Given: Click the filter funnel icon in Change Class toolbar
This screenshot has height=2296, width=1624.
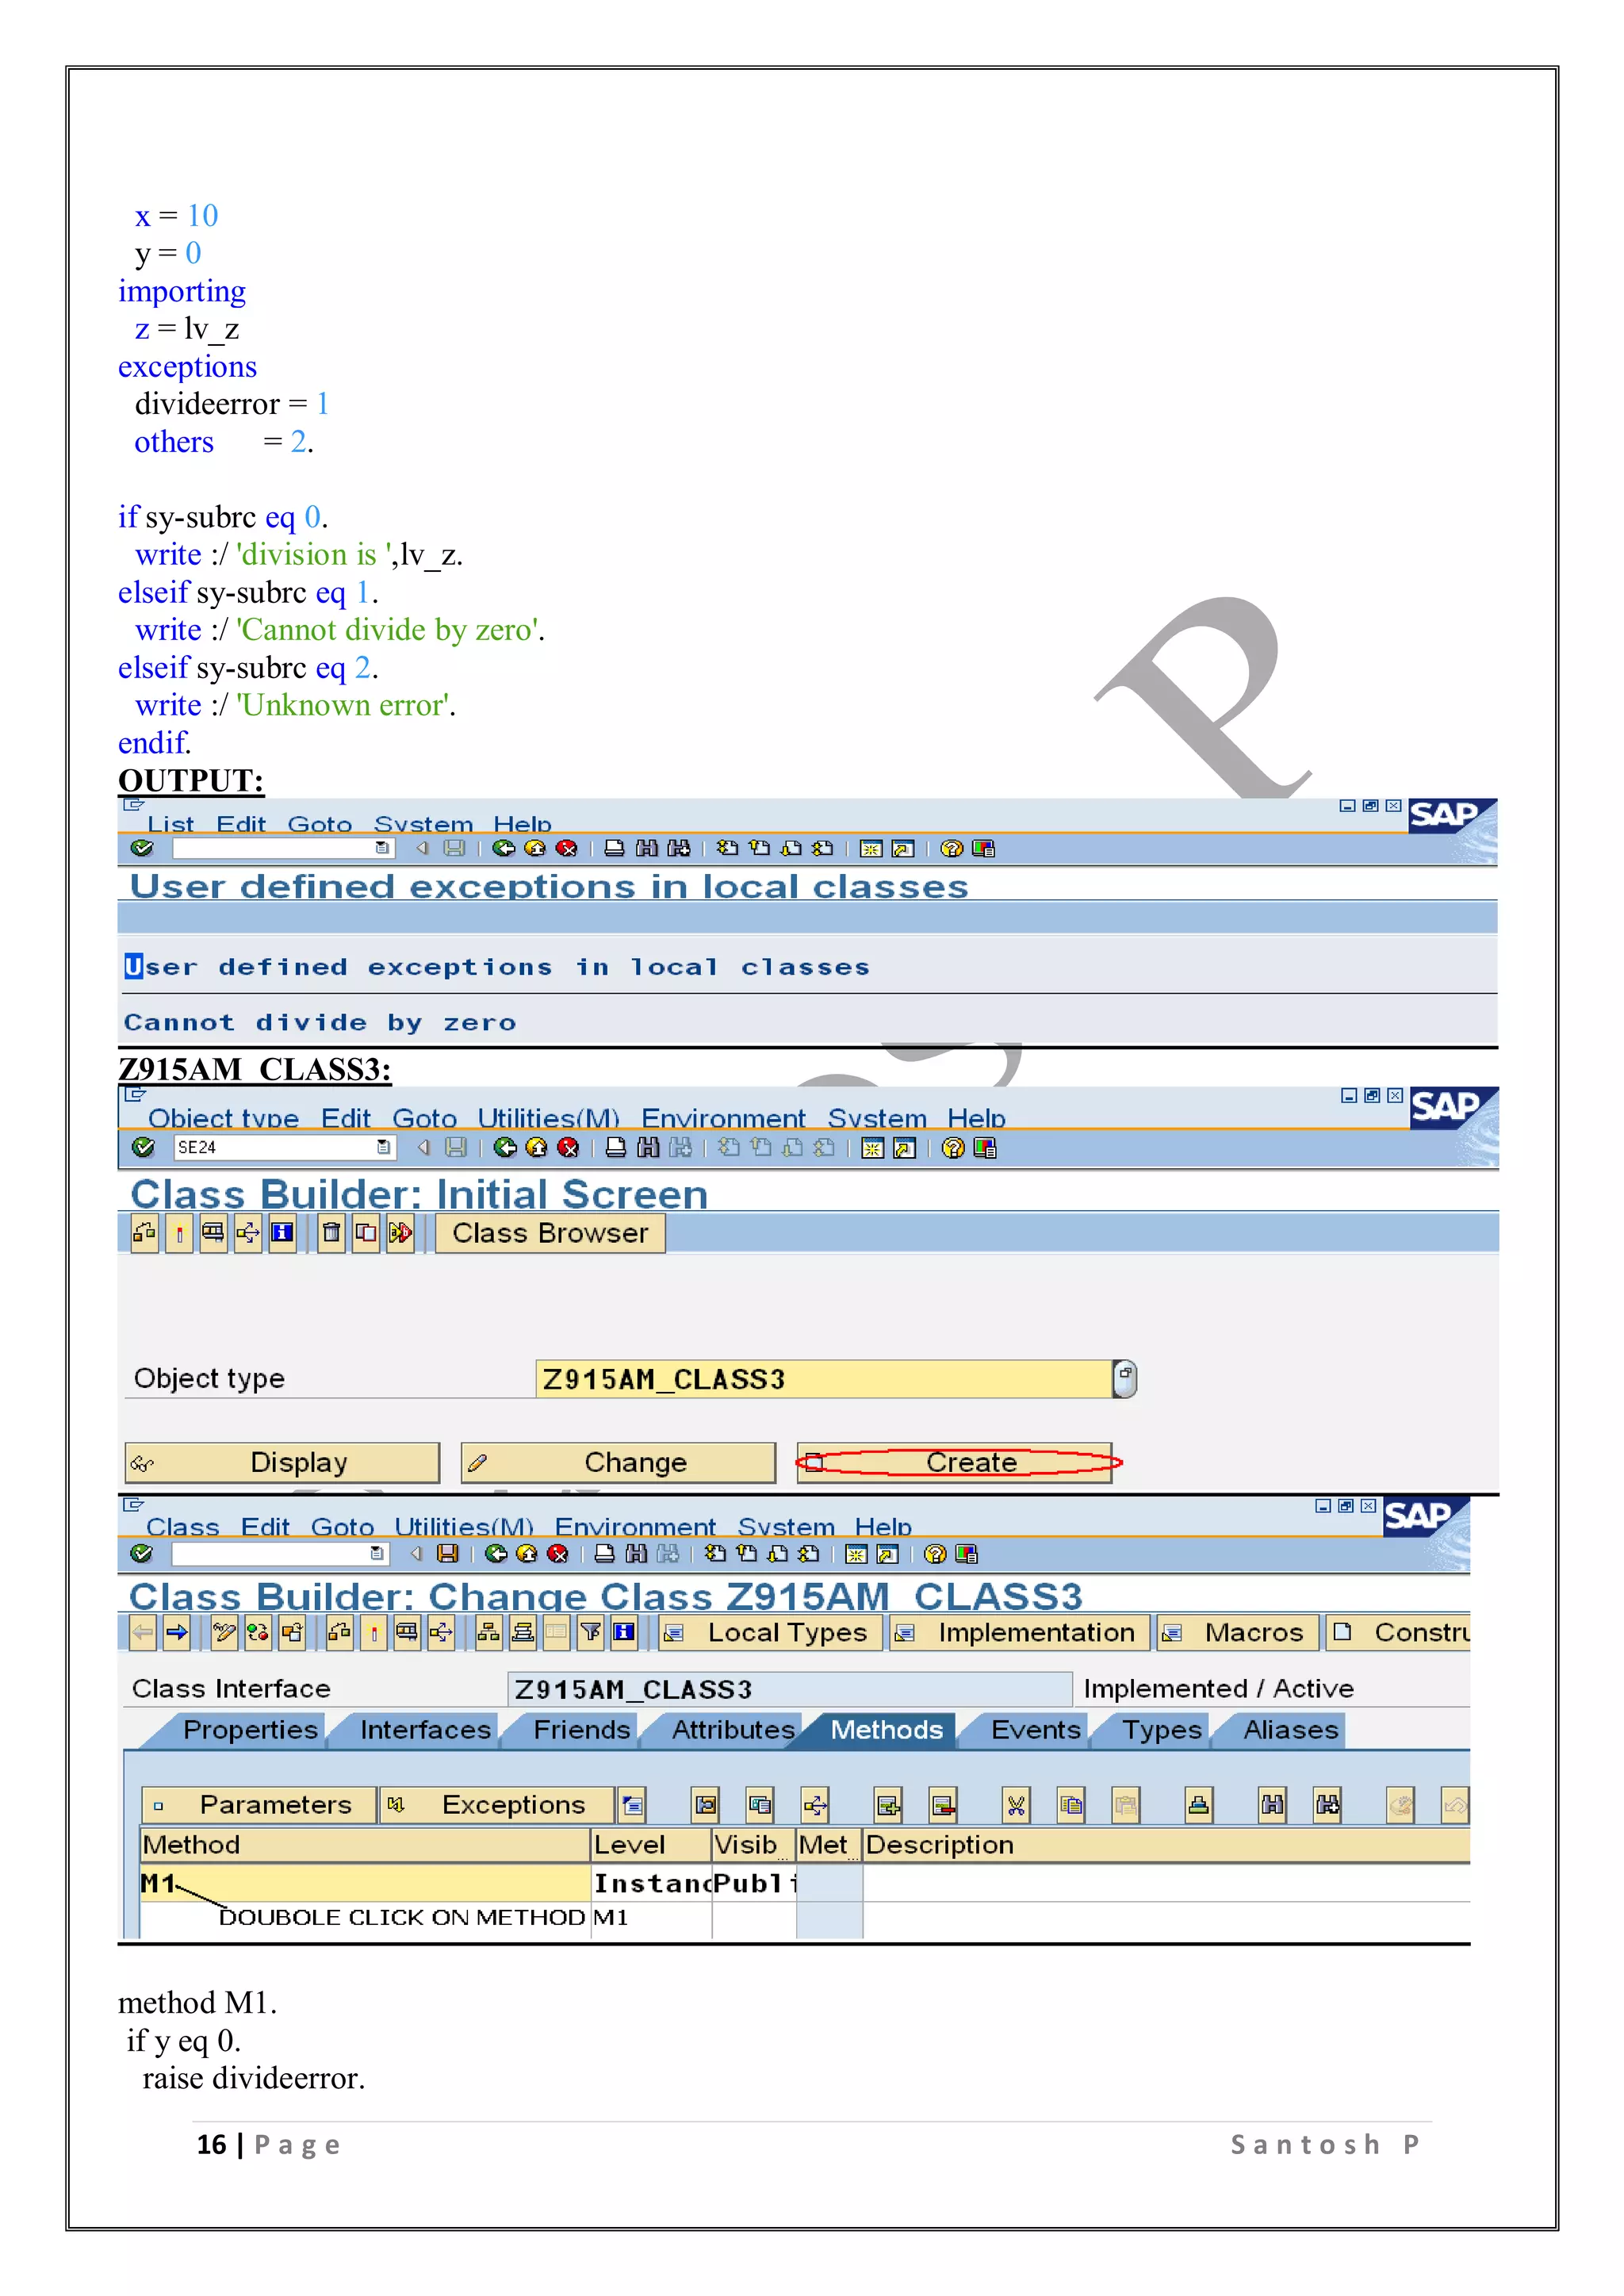Looking at the screenshot, I should click(590, 1633).
